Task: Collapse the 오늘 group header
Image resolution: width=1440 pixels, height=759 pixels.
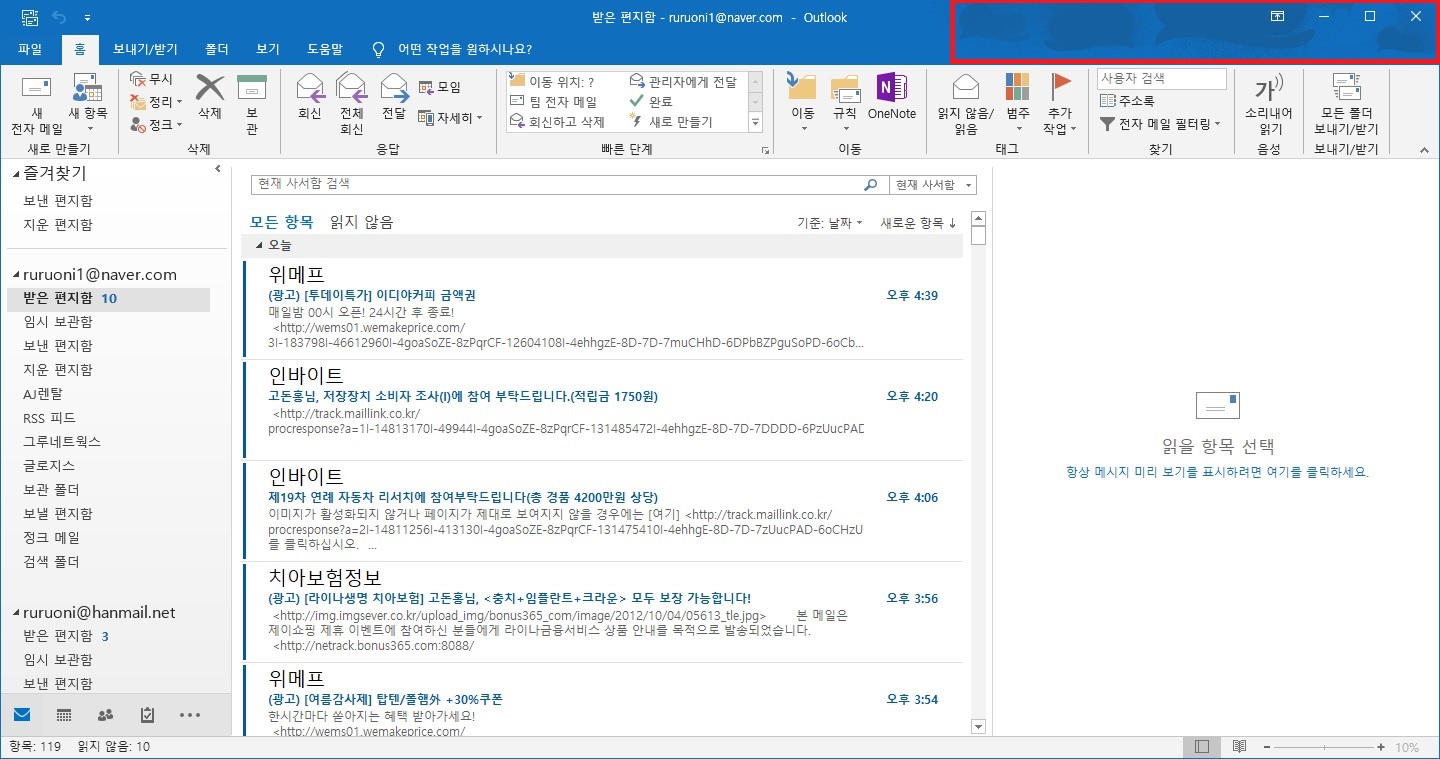Action: click(x=259, y=246)
